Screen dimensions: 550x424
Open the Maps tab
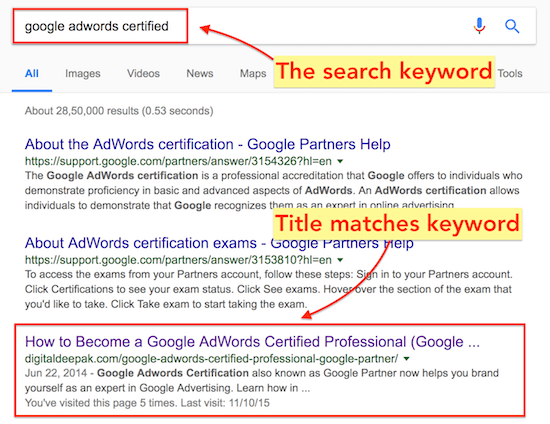click(x=253, y=73)
